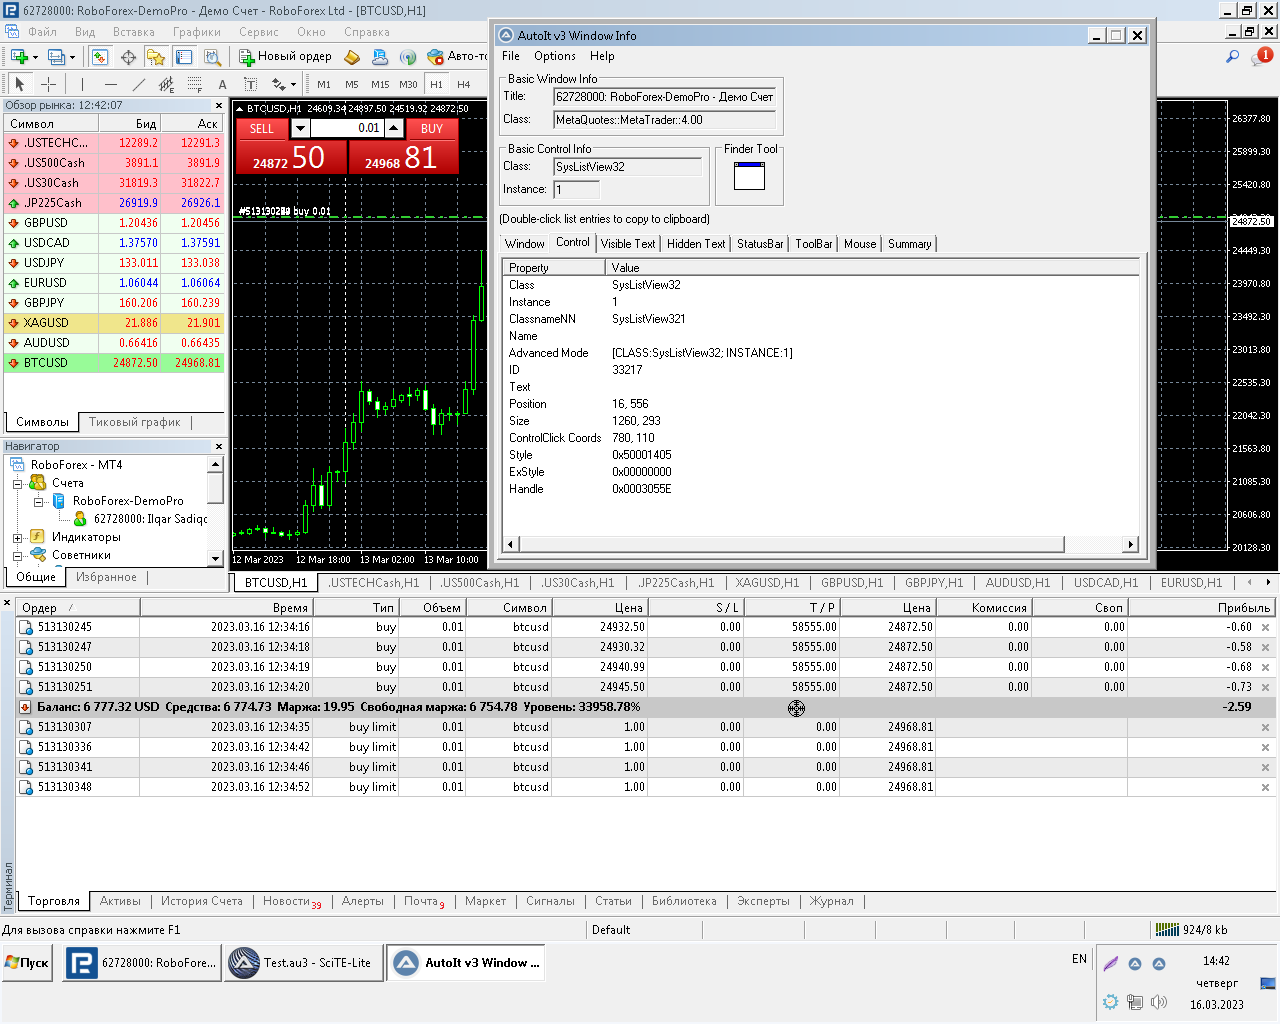Image resolution: width=1280 pixels, height=1024 pixels.
Task: Toggle the Terminal panel toolbar icon
Action: [184, 57]
